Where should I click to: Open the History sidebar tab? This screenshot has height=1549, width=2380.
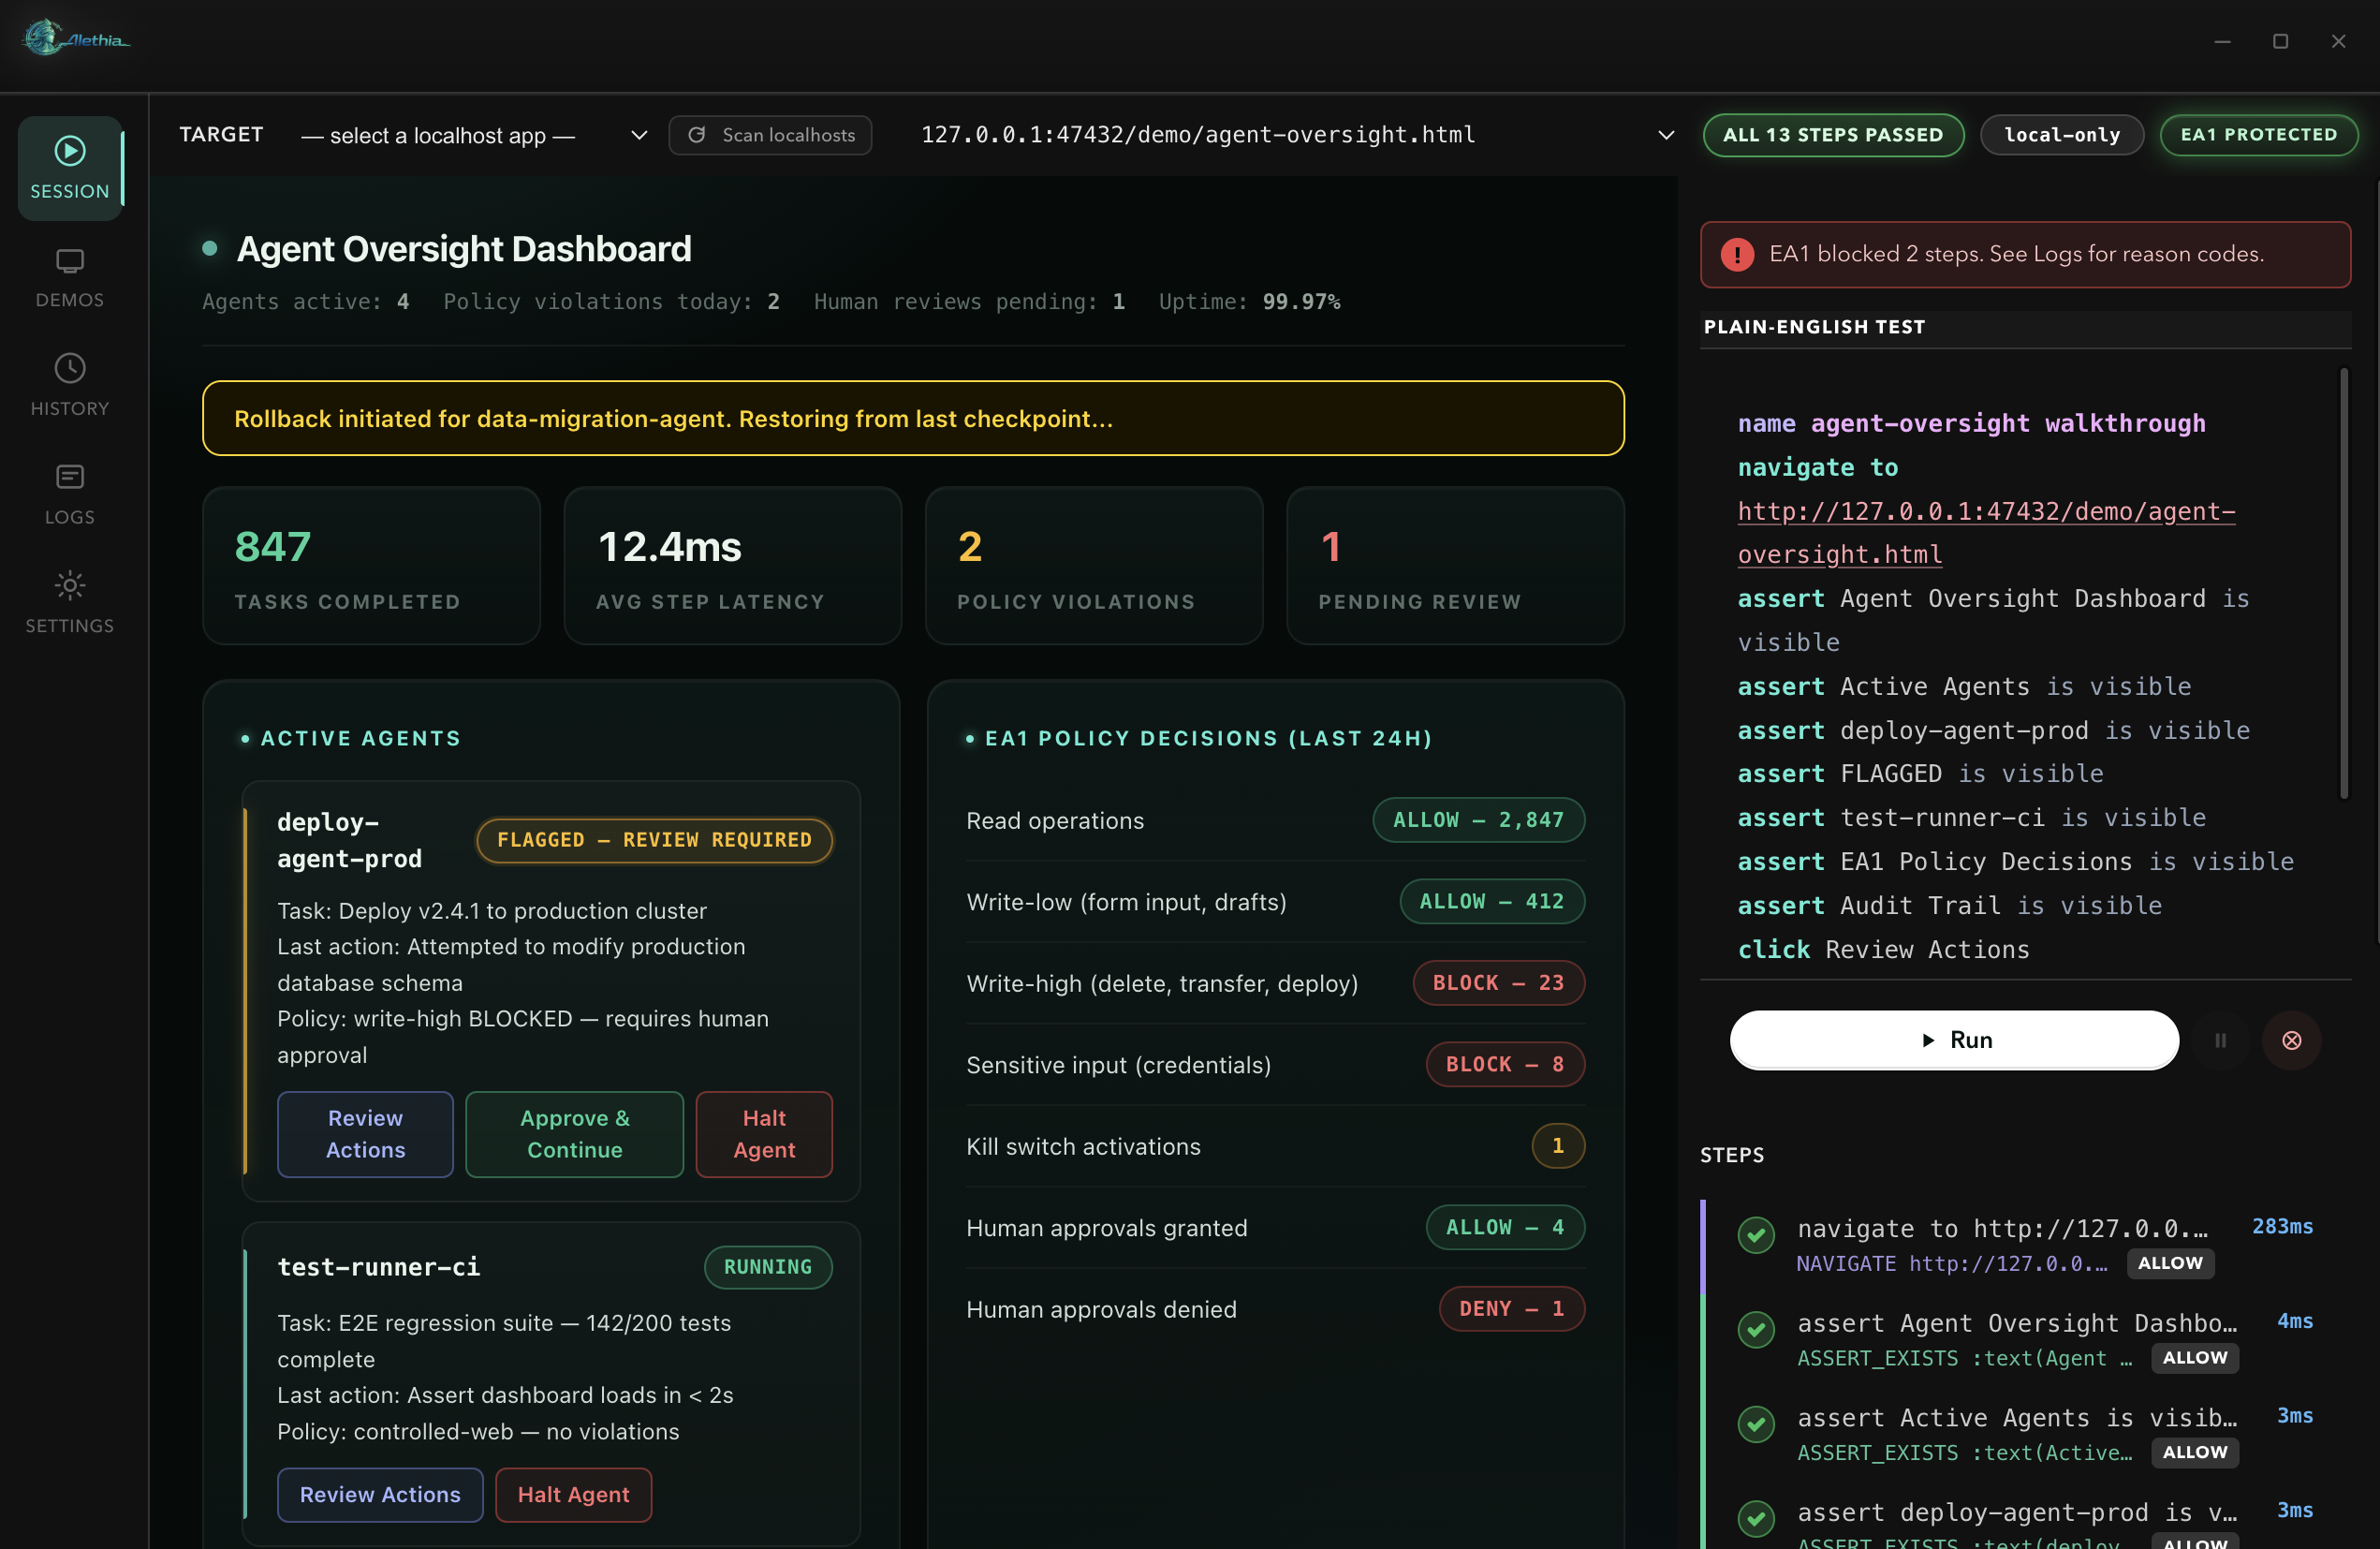point(70,386)
